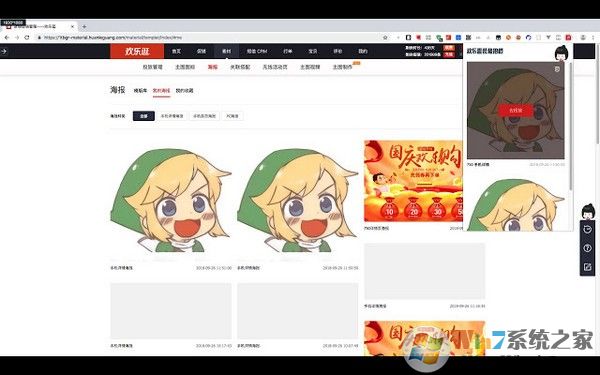Click the blue grid extension icon

coord(458,38)
